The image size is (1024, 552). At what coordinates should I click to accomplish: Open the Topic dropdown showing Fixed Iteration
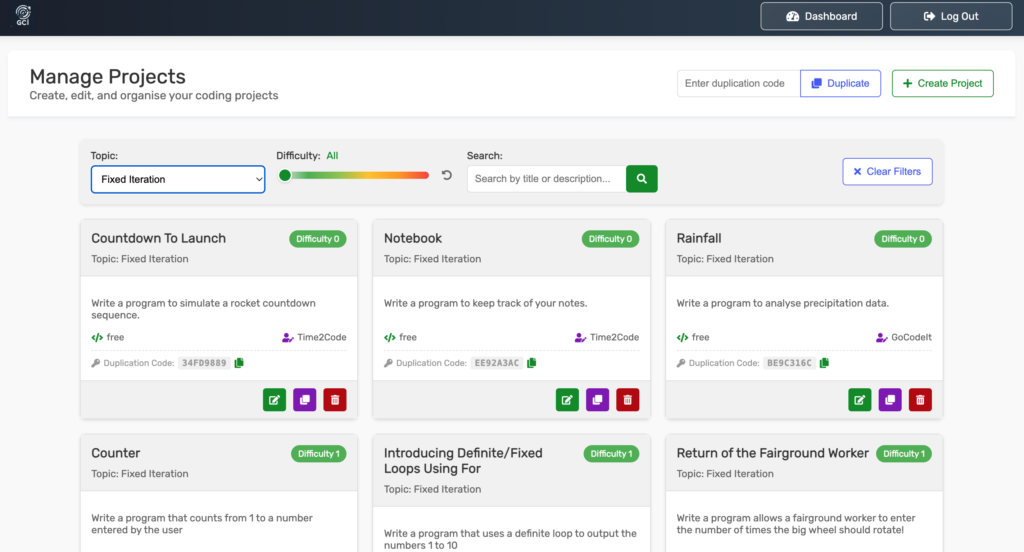[178, 179]
